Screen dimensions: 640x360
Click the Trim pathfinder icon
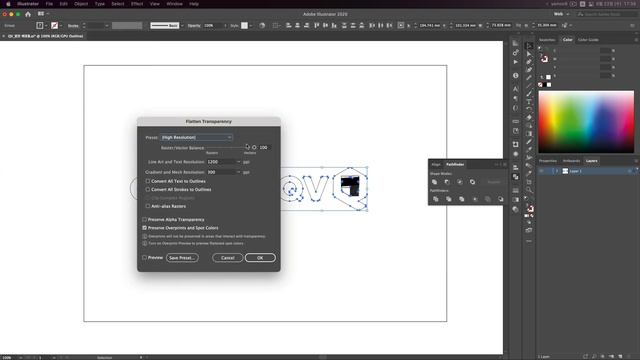(x=449, y=199)
